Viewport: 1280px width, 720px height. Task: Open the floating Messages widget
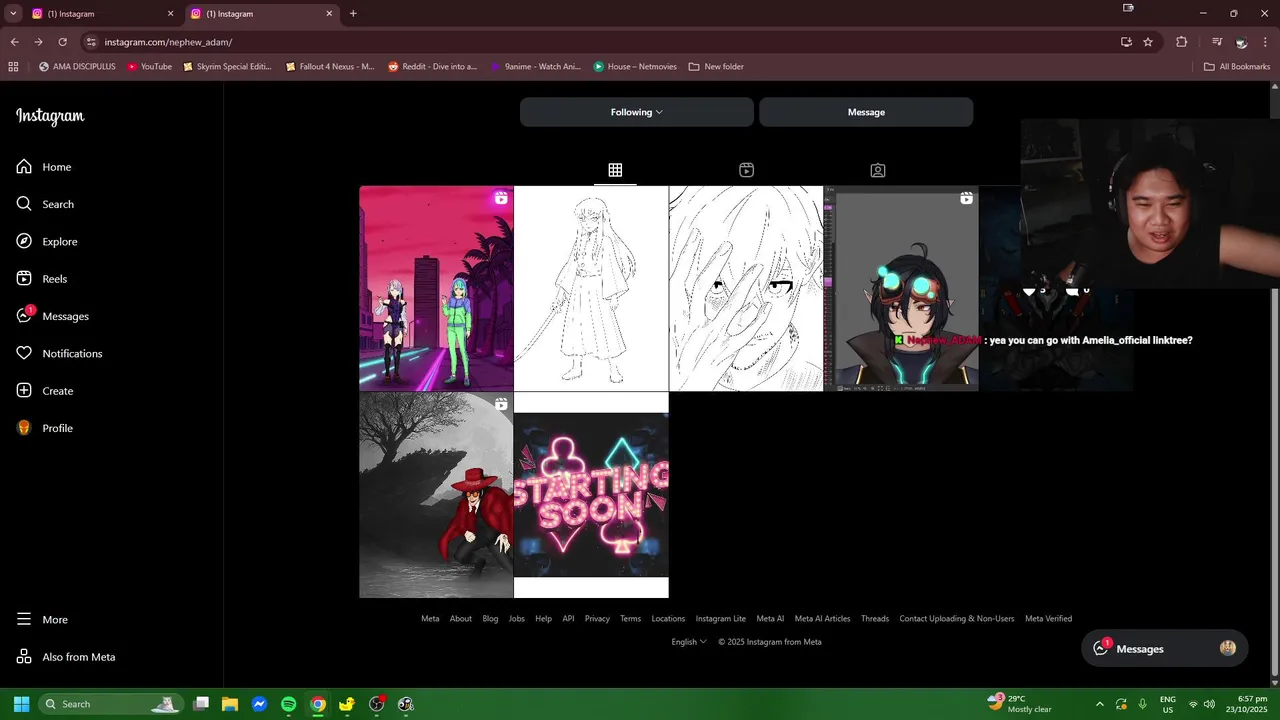point(1165,648)
